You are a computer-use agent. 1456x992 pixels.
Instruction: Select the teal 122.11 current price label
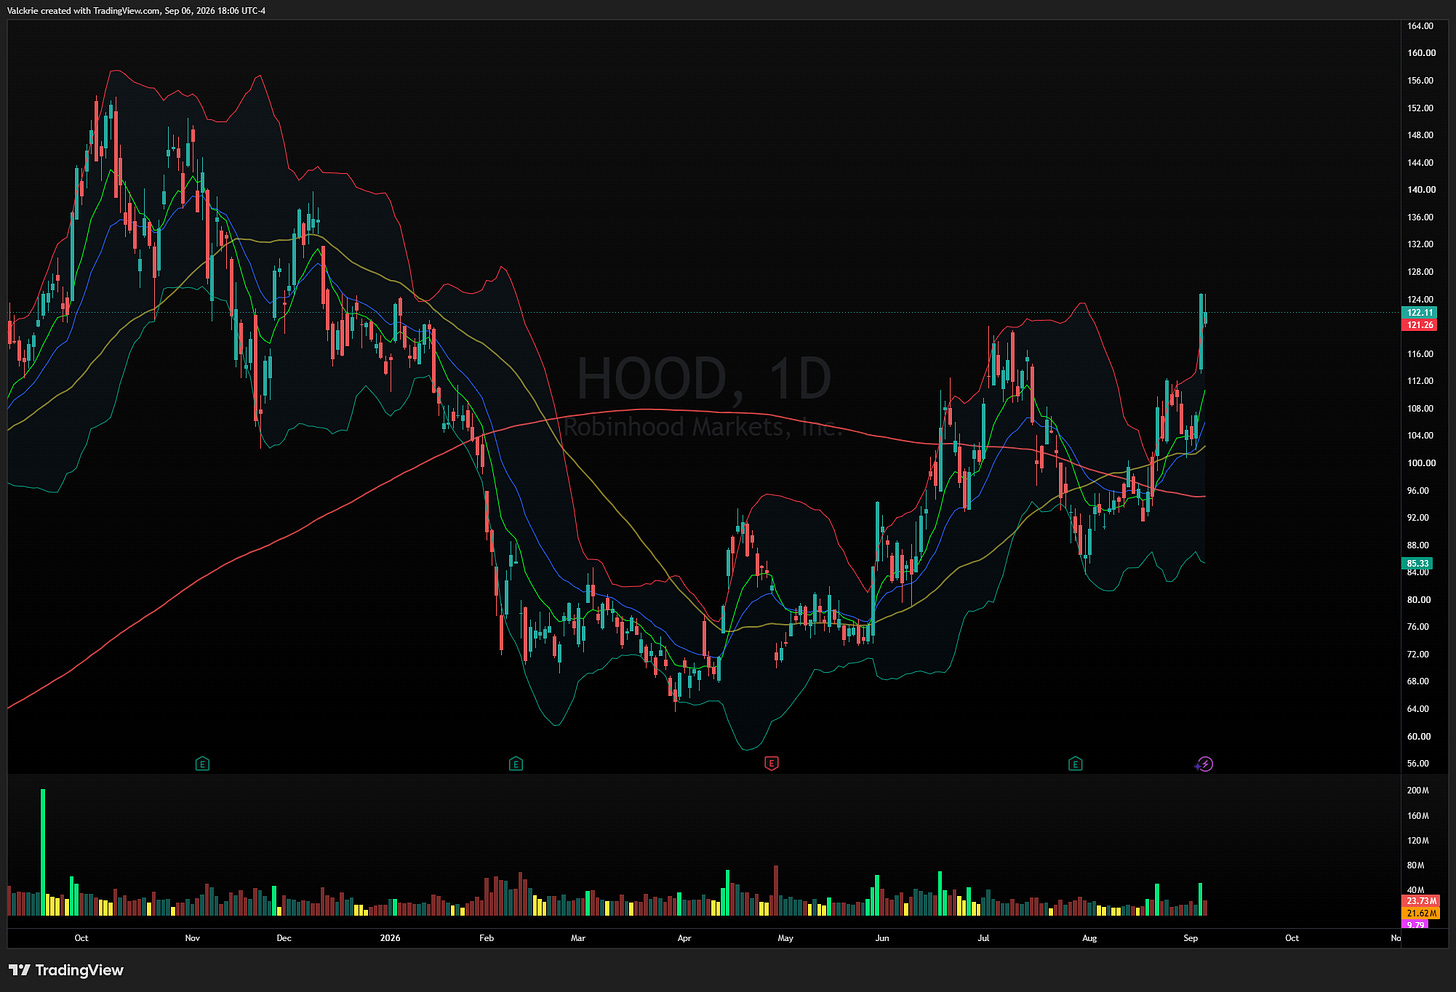coord(1420,313)
